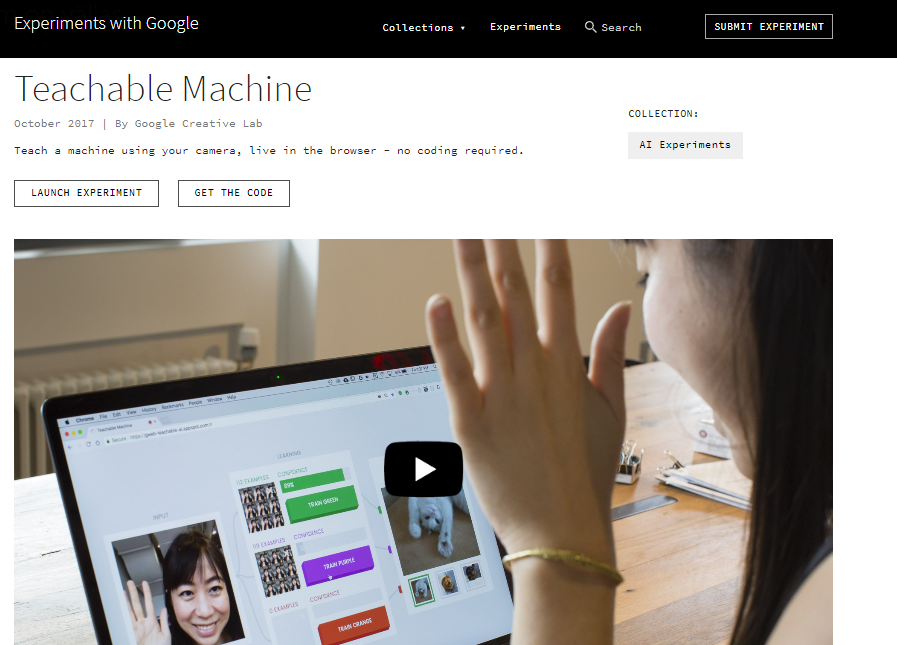Click the example photos grid beside Train Green
The image size is (897, 645).
pos(262,508)
